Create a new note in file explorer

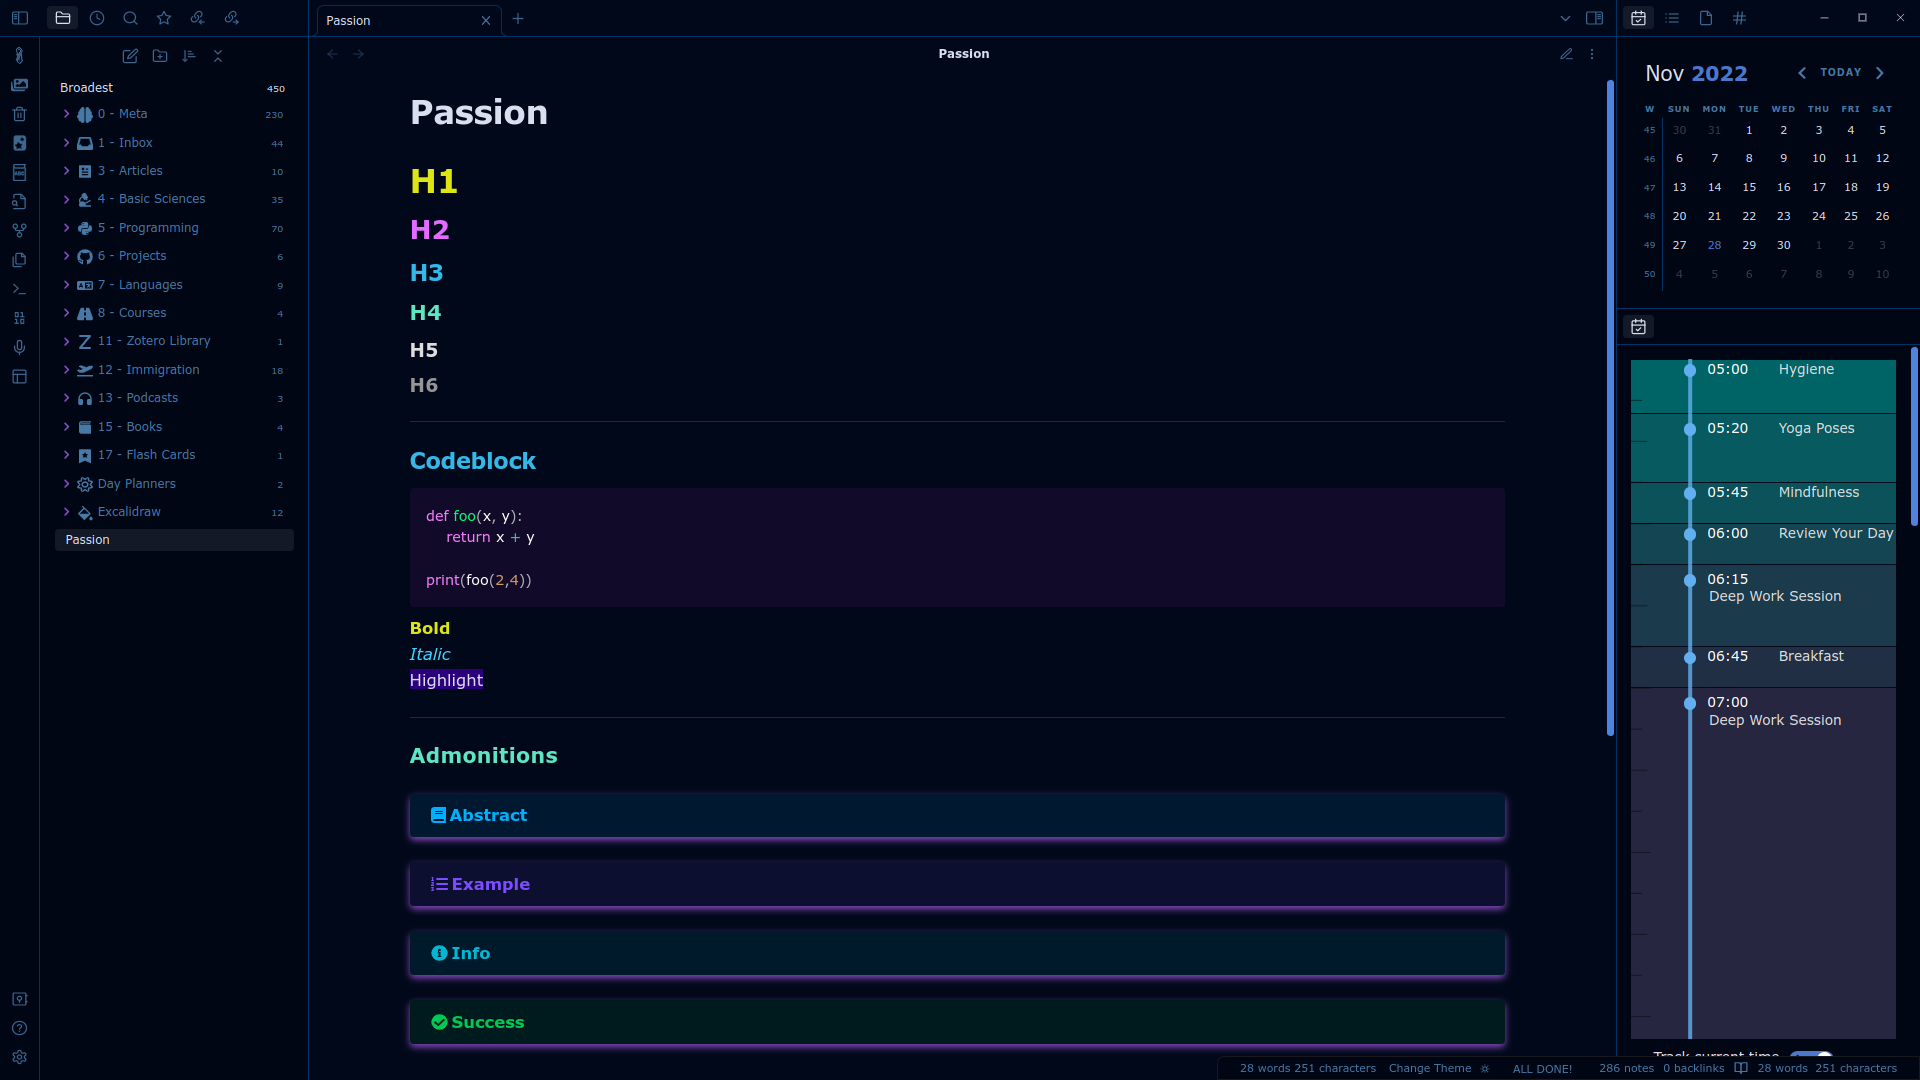pyautogui.click(x=130, y=56)
